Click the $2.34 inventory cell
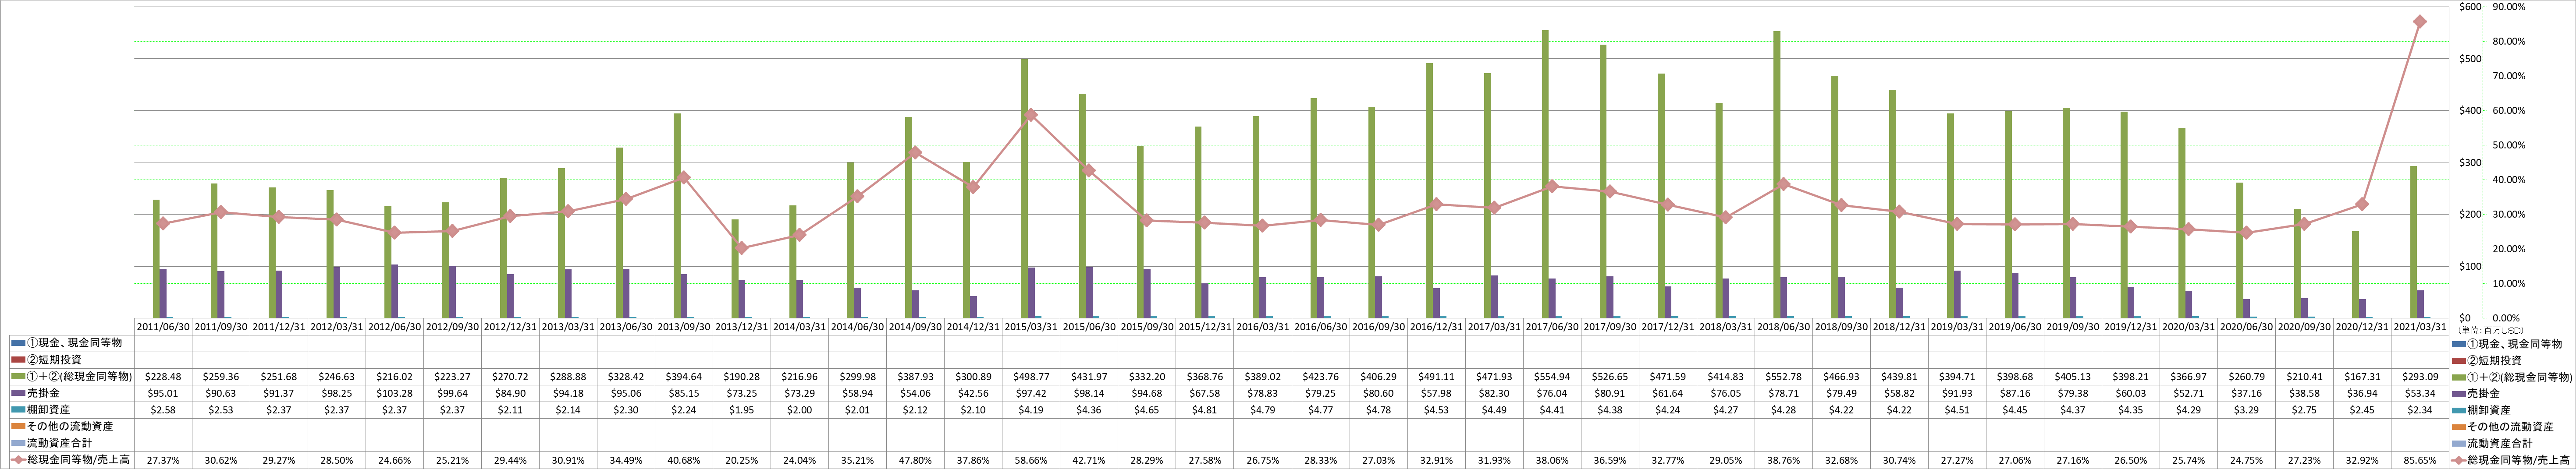Viewport: 2576px width, 469px height. (x=2421, y=410)
